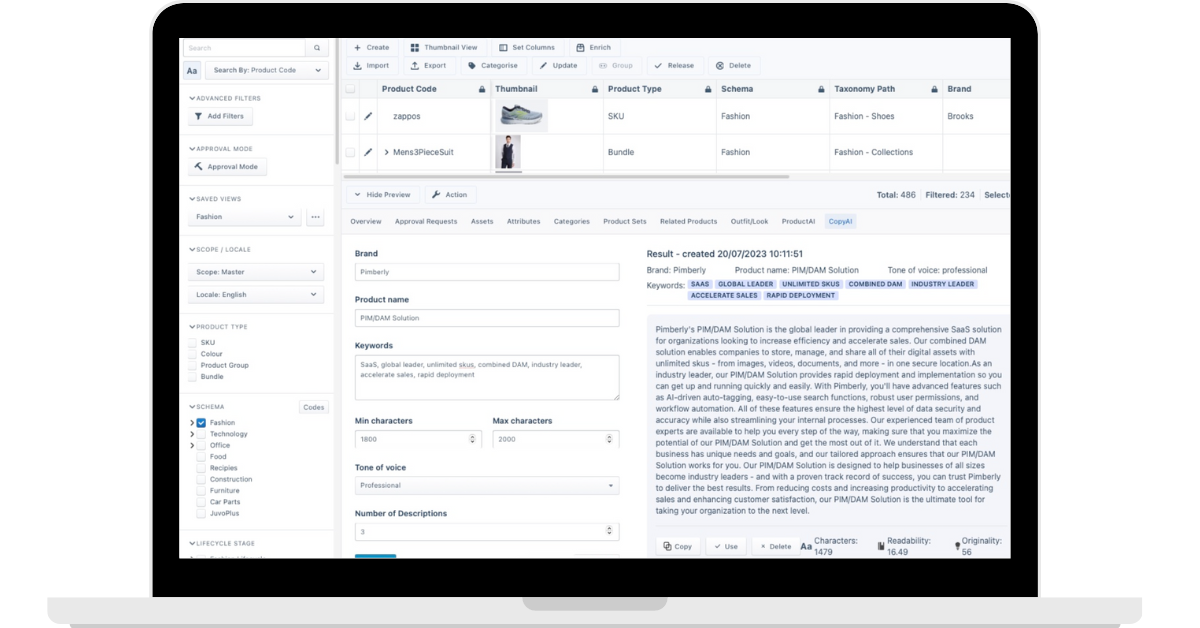
Task: Click the Min characters stepper arrows
Action: pos(473,439)
